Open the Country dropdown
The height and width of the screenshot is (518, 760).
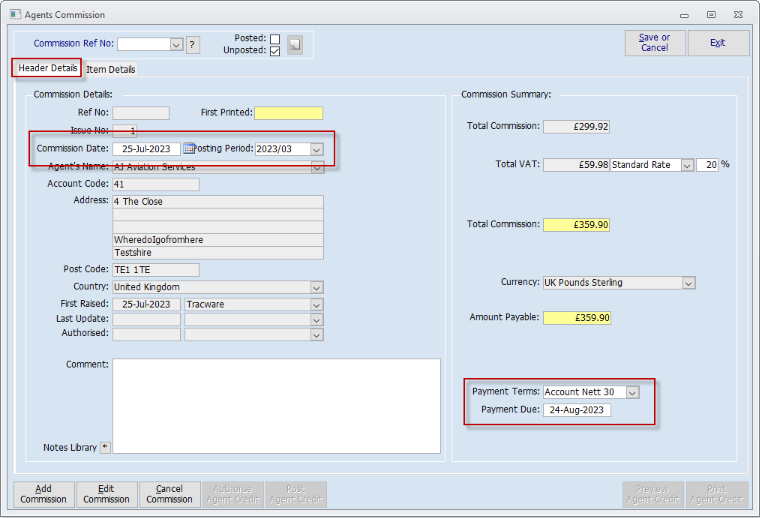(316, 287)
